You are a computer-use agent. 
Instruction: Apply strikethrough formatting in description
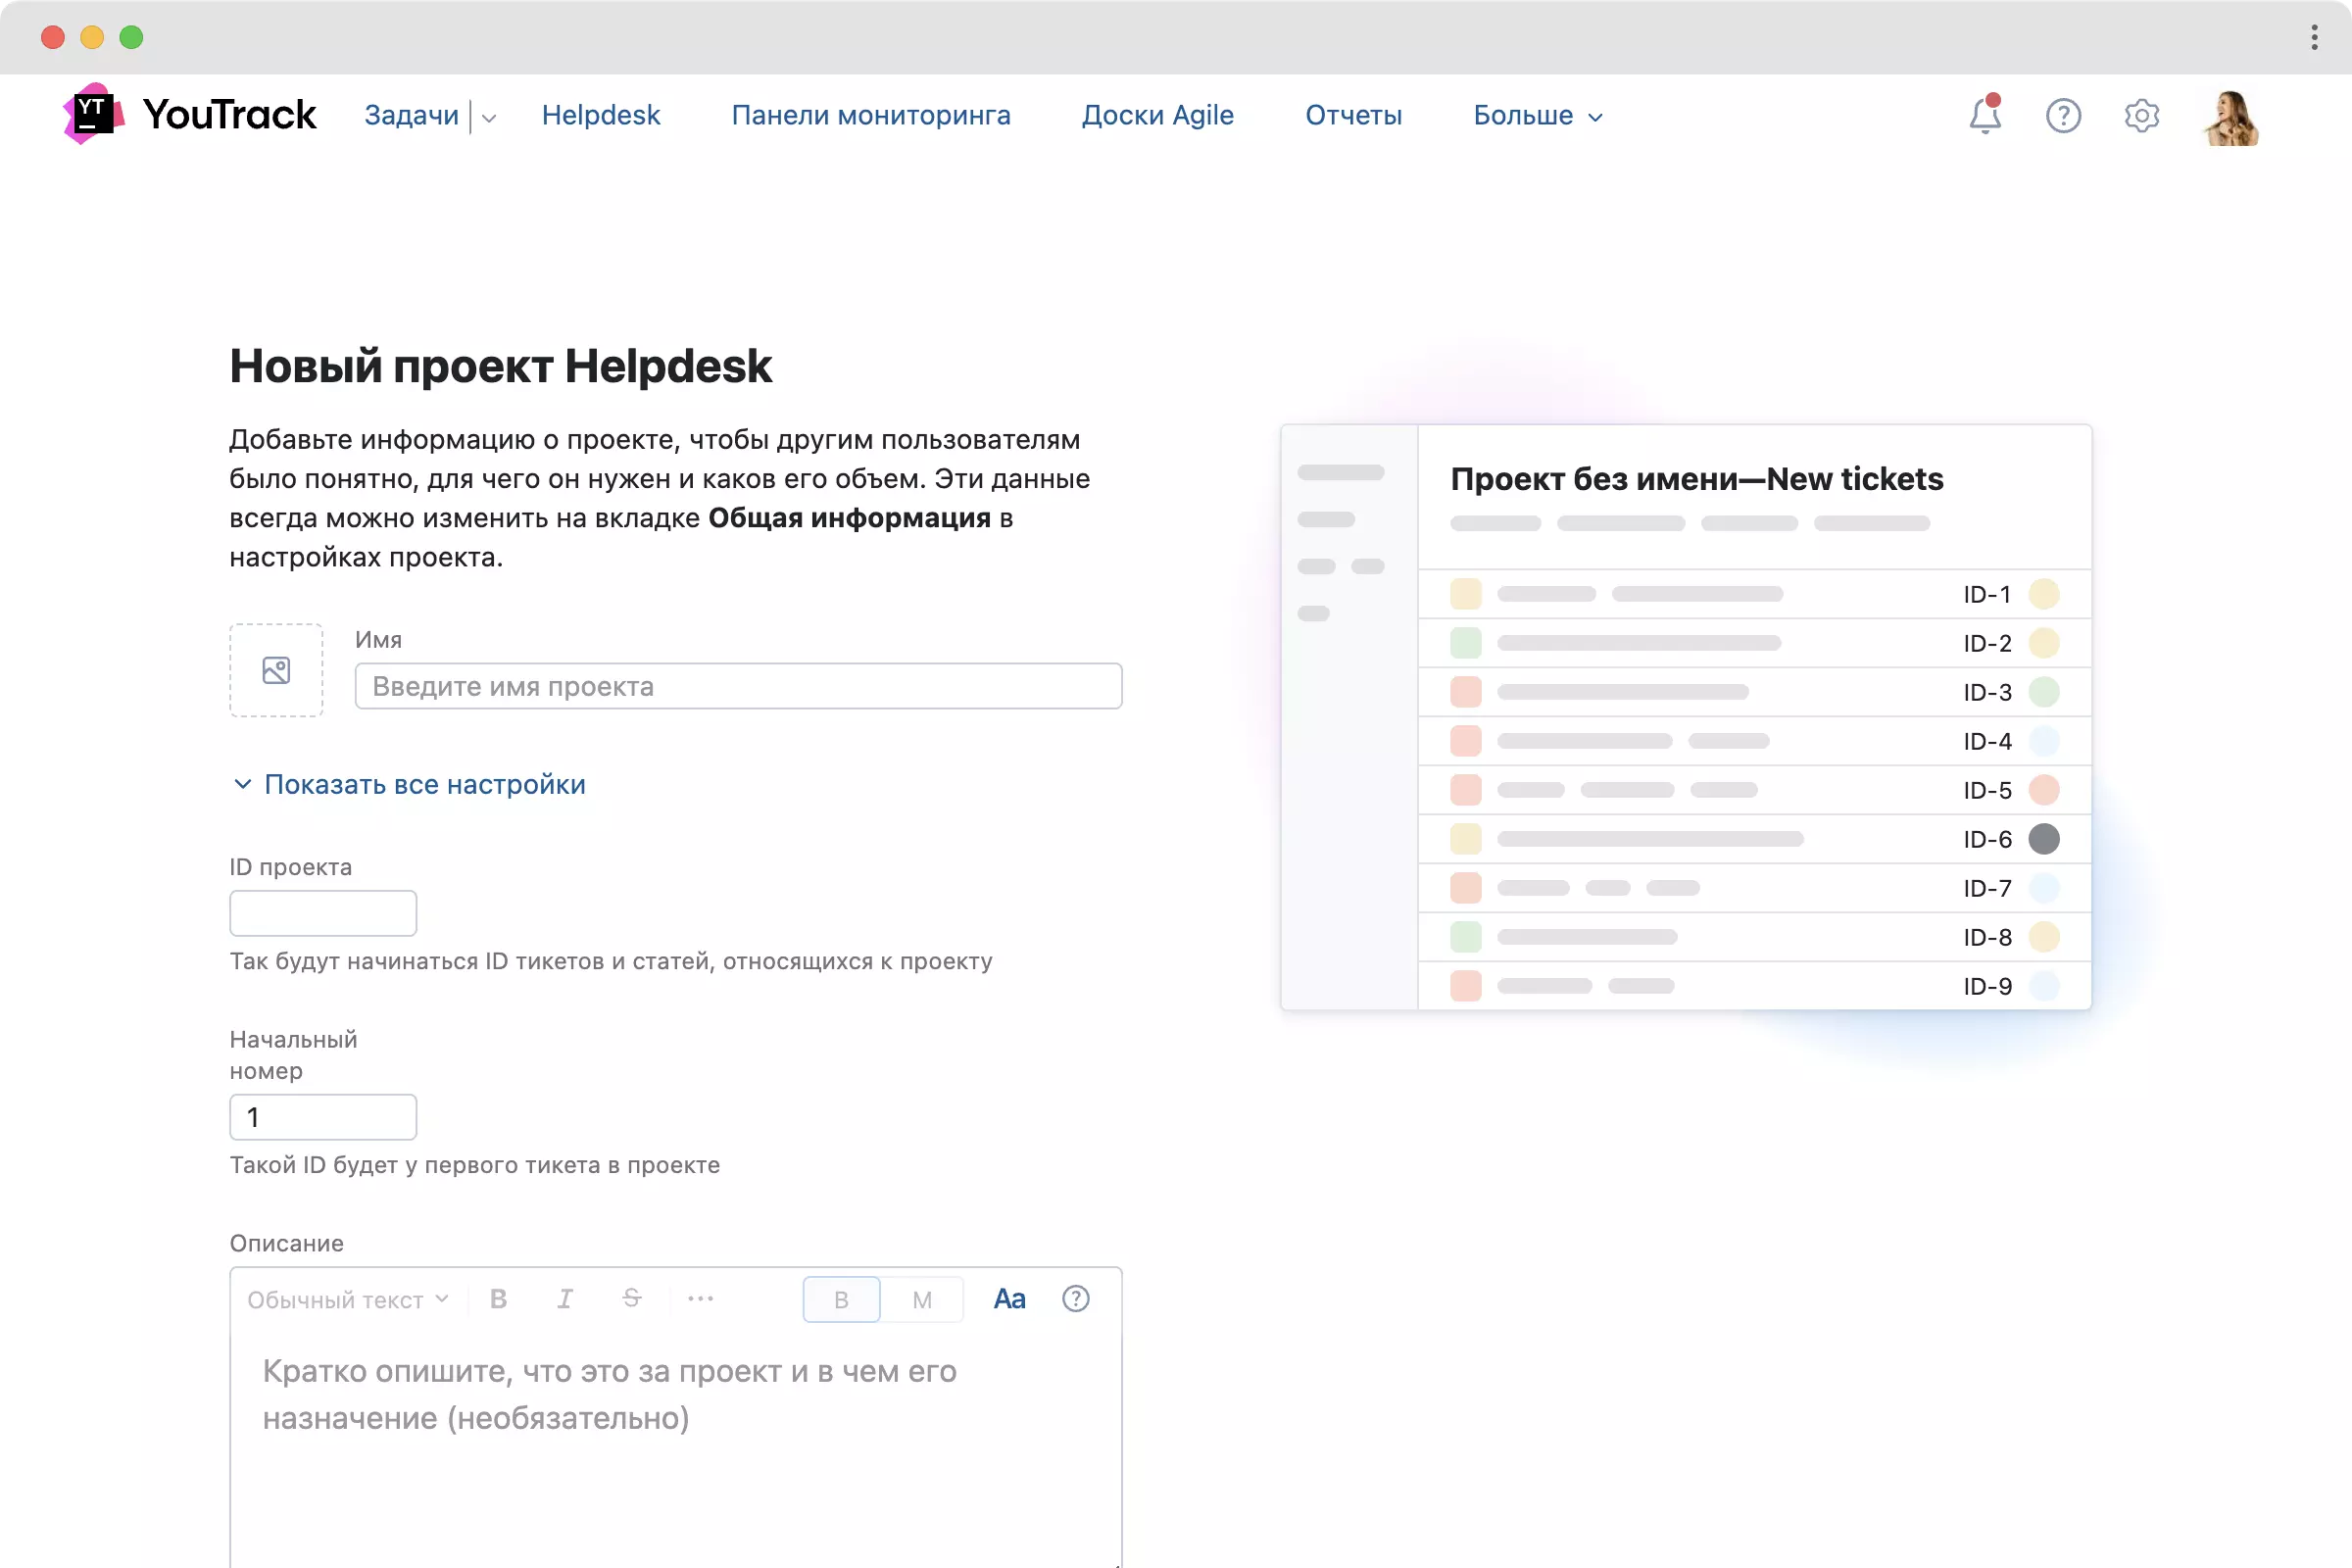pyautogui.click(x=631, y=1299)
